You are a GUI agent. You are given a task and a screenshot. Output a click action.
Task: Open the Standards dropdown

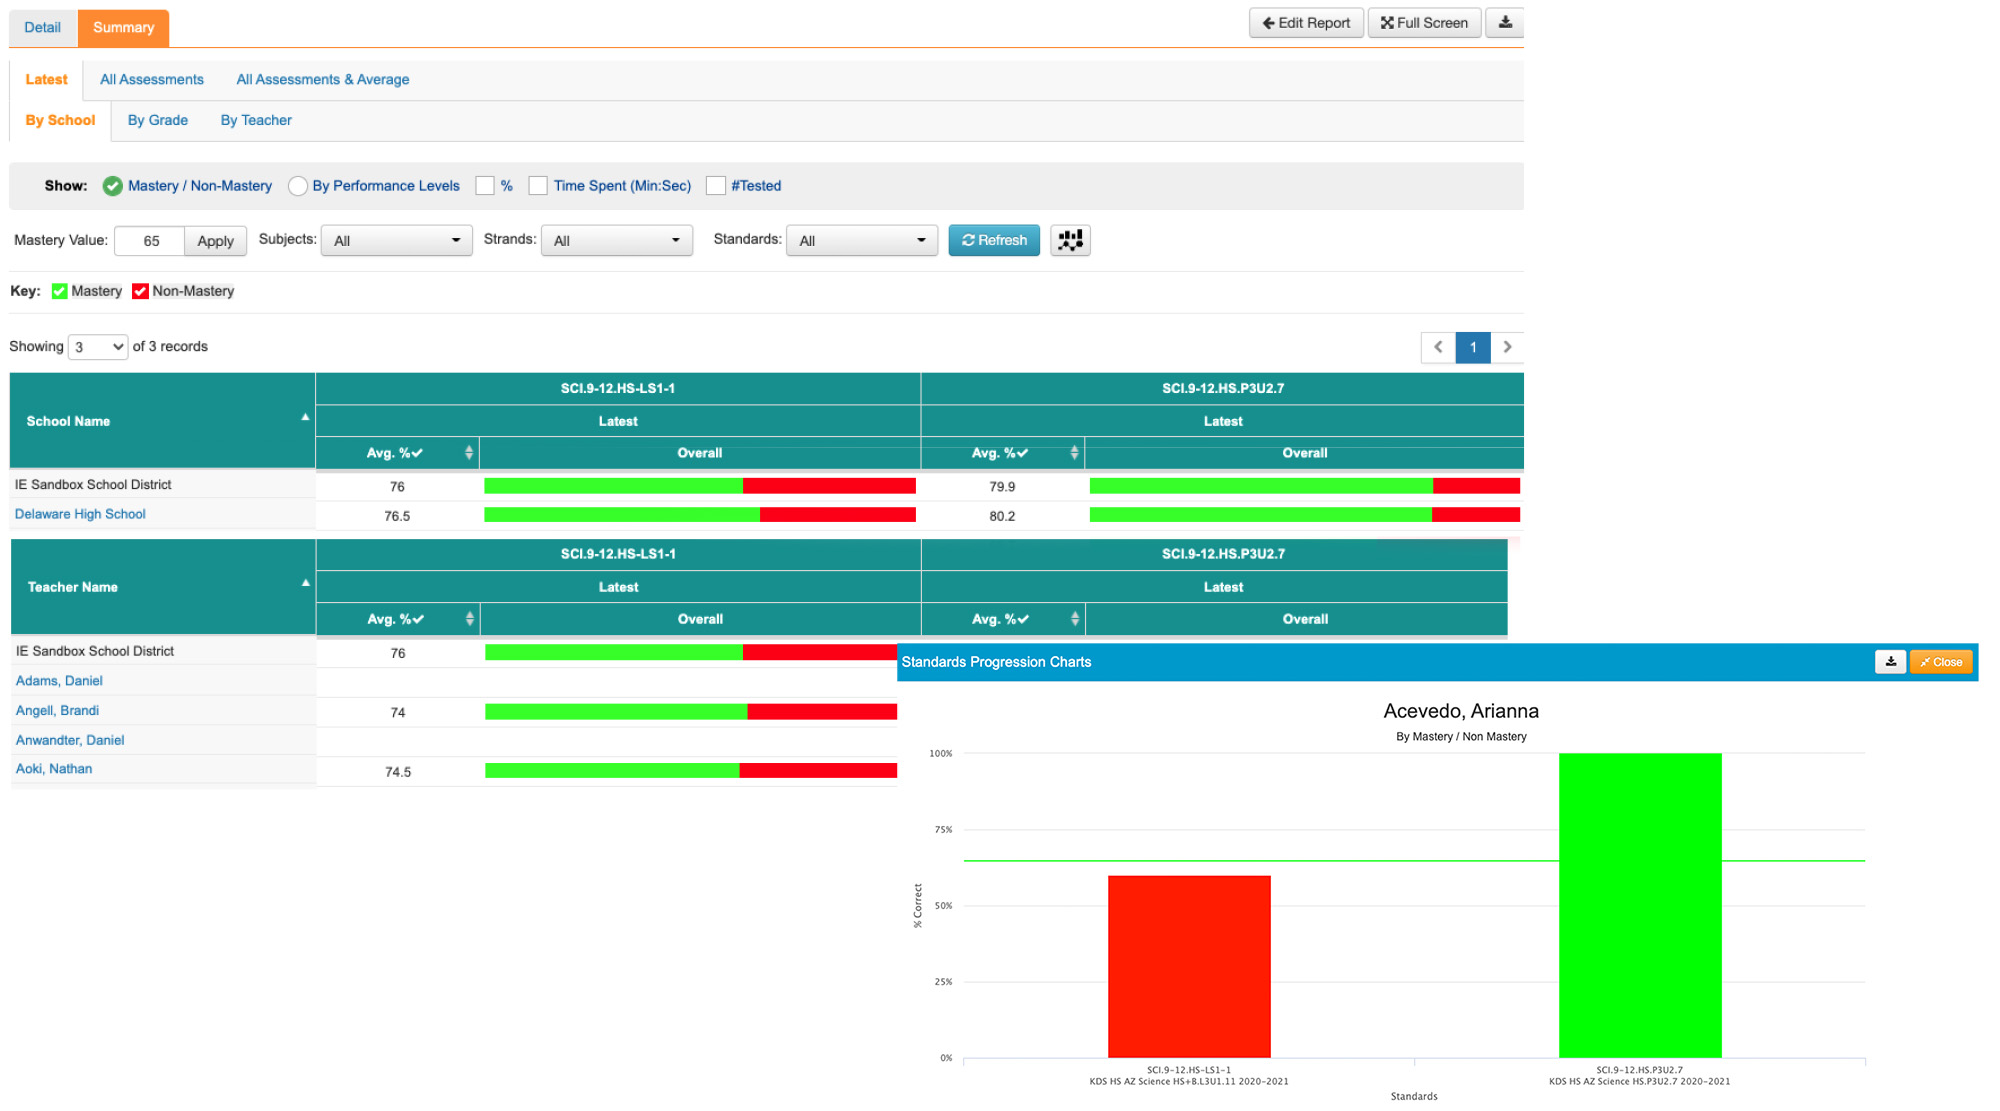[x=862, y=241]
